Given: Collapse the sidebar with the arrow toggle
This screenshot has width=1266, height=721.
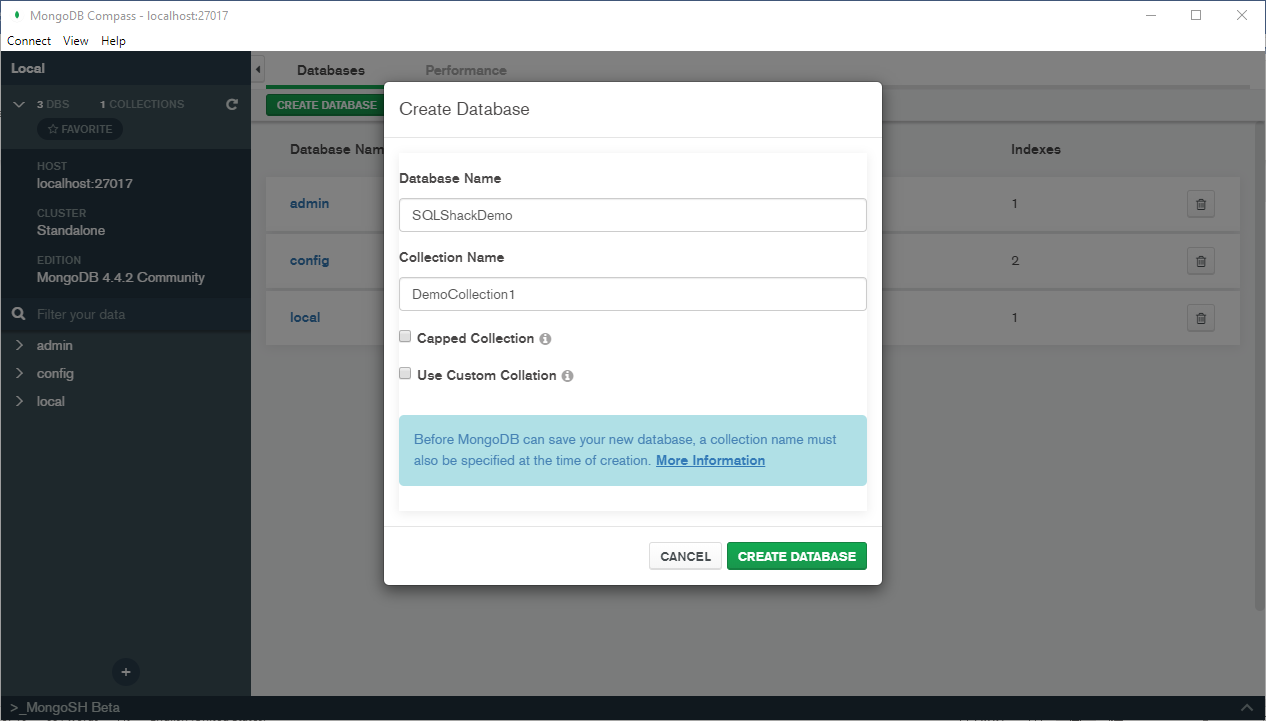Looking at the screenshot, I should pyautogui.click(x=258, y=70).
